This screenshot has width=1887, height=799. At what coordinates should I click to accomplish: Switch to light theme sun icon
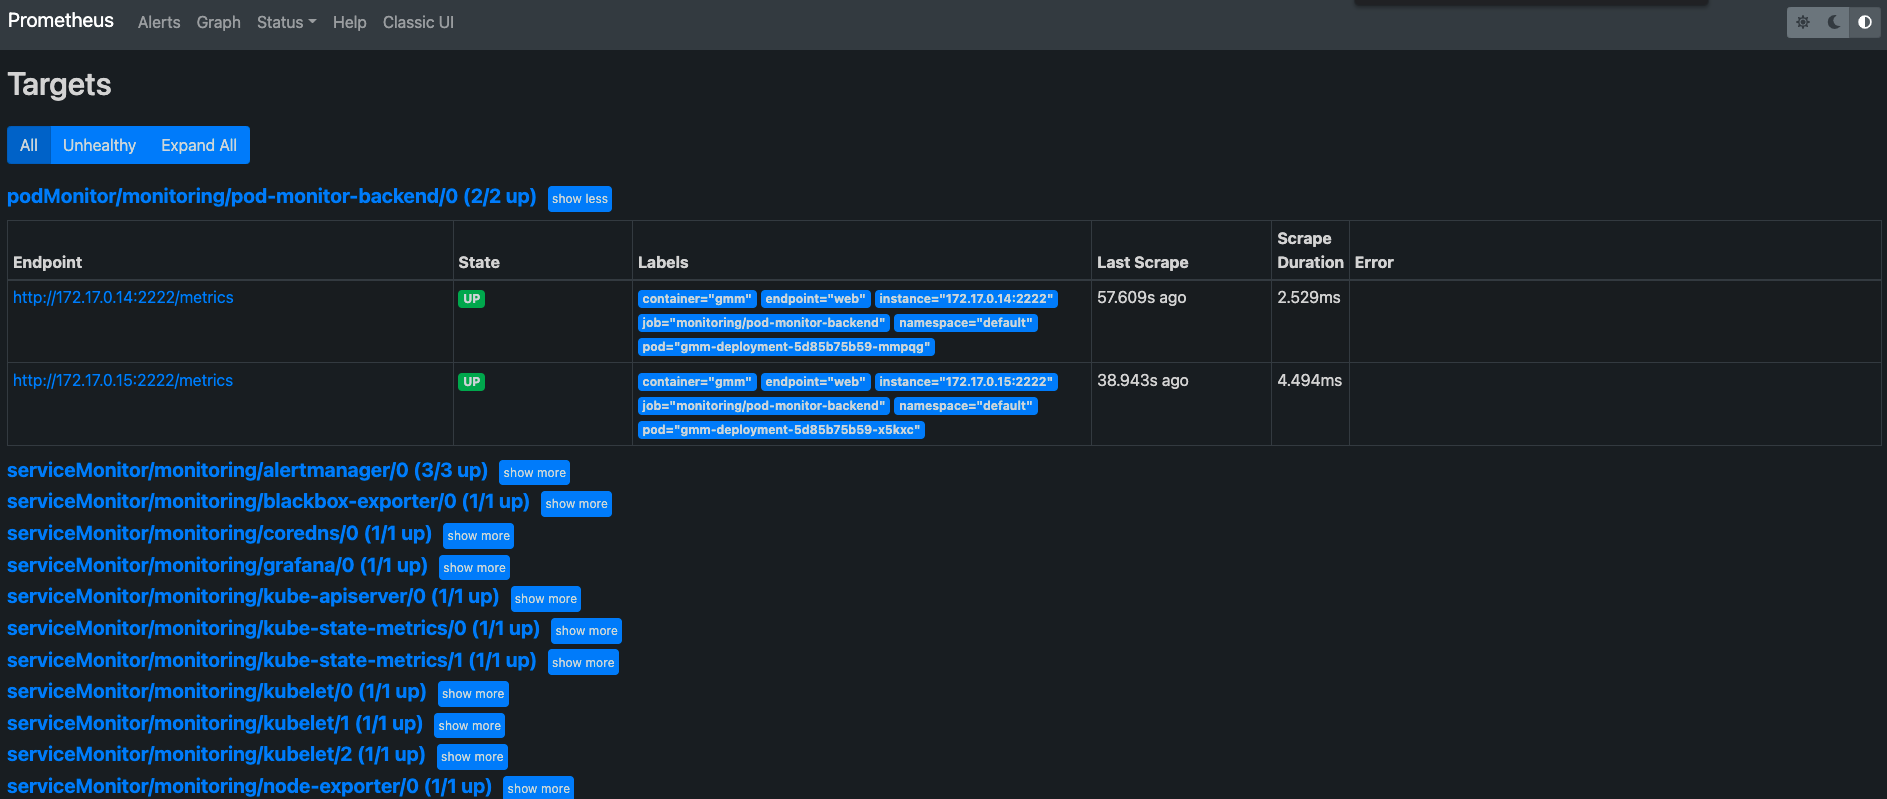[1803, 22]
